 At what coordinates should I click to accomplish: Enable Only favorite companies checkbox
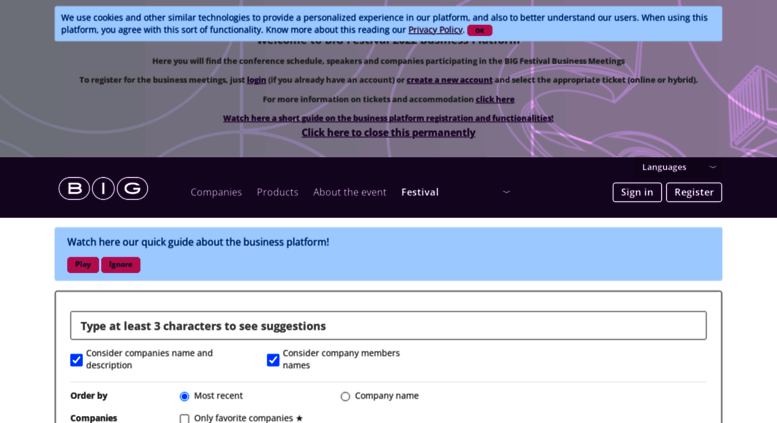click(184, 419)
